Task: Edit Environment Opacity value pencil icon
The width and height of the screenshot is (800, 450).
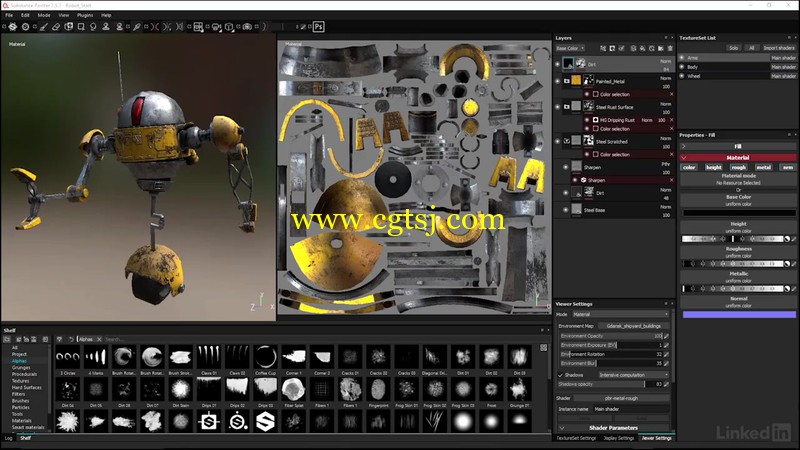Action: coord(666,336)
